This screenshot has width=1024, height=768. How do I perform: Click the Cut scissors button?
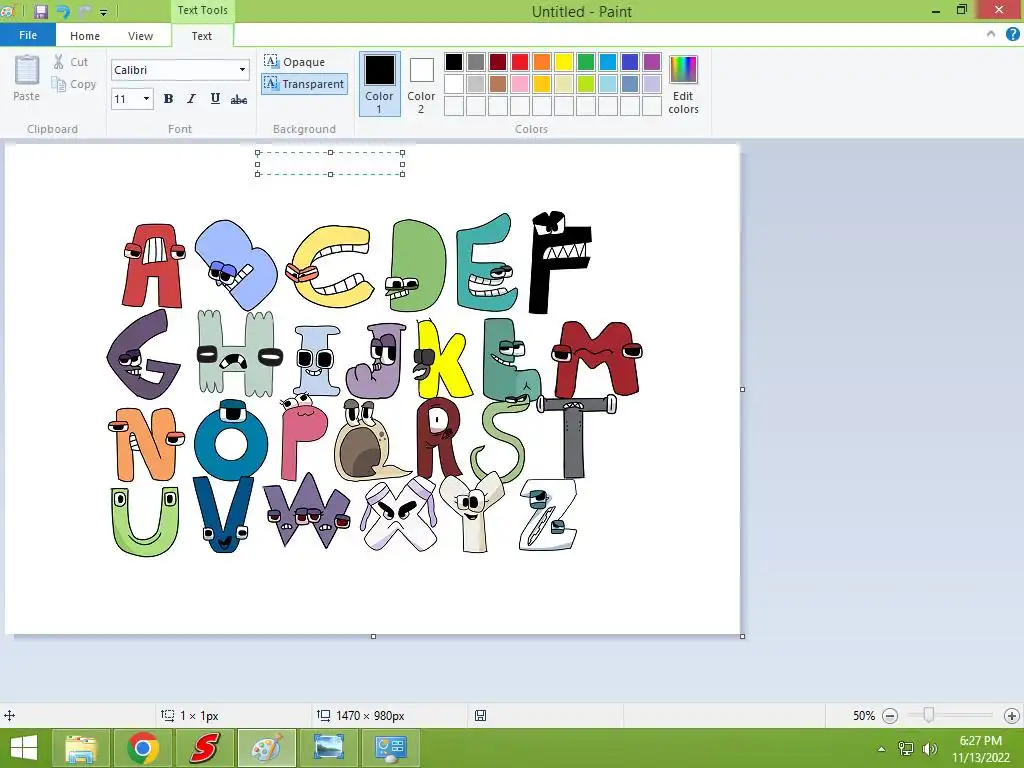click(x=71, y=62)
